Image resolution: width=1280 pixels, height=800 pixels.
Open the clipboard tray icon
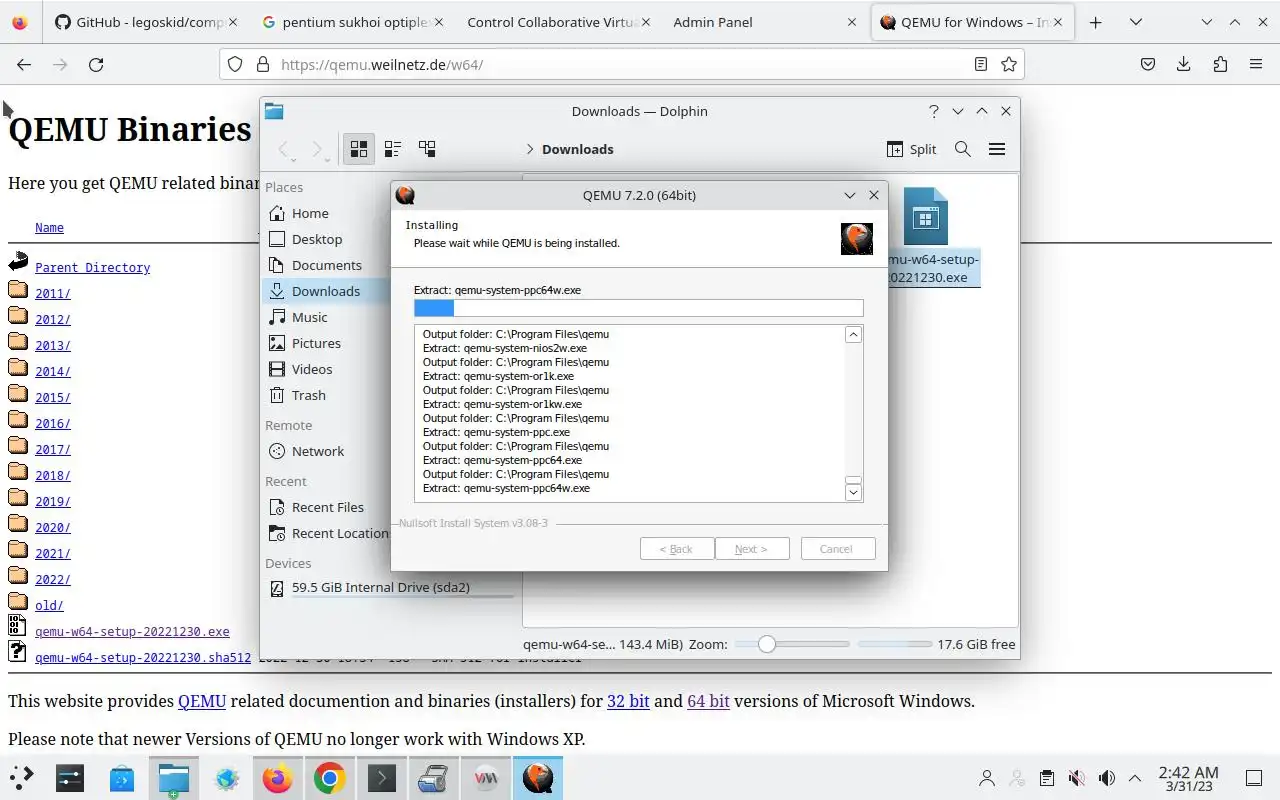pyautogui.click(x=1046, y=778)
